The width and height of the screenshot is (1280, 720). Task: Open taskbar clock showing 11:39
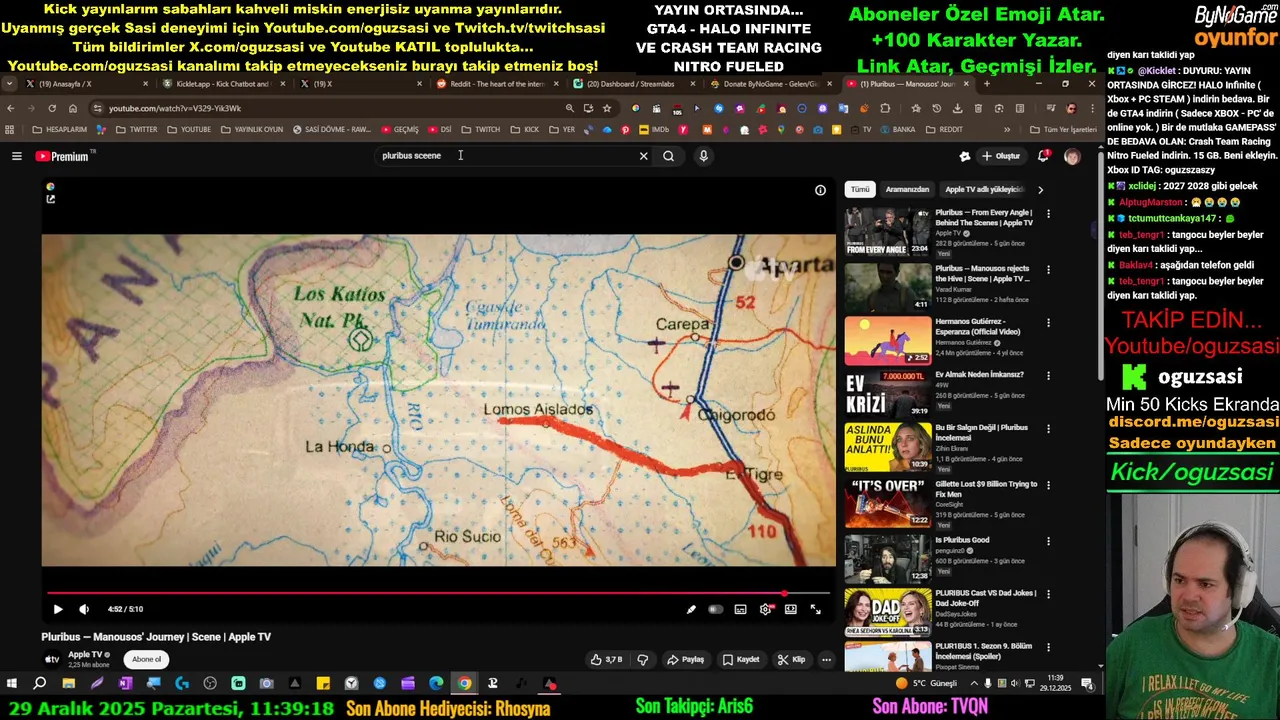(x=1056, y=684)
